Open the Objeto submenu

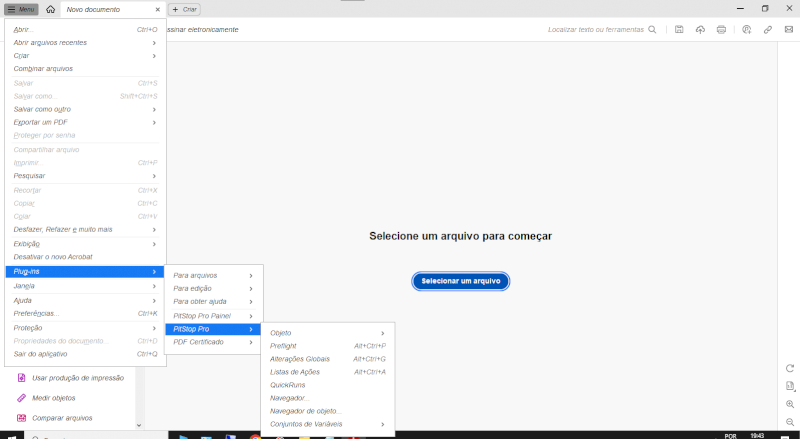[328, 333]
